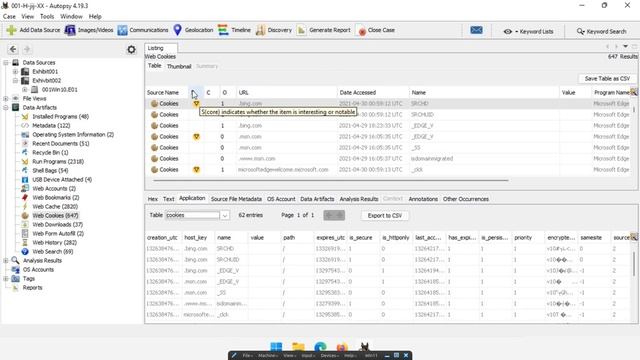640x360 pixels.
Task: Collapse the Data Artifacts node
Action: click(6, 108)
